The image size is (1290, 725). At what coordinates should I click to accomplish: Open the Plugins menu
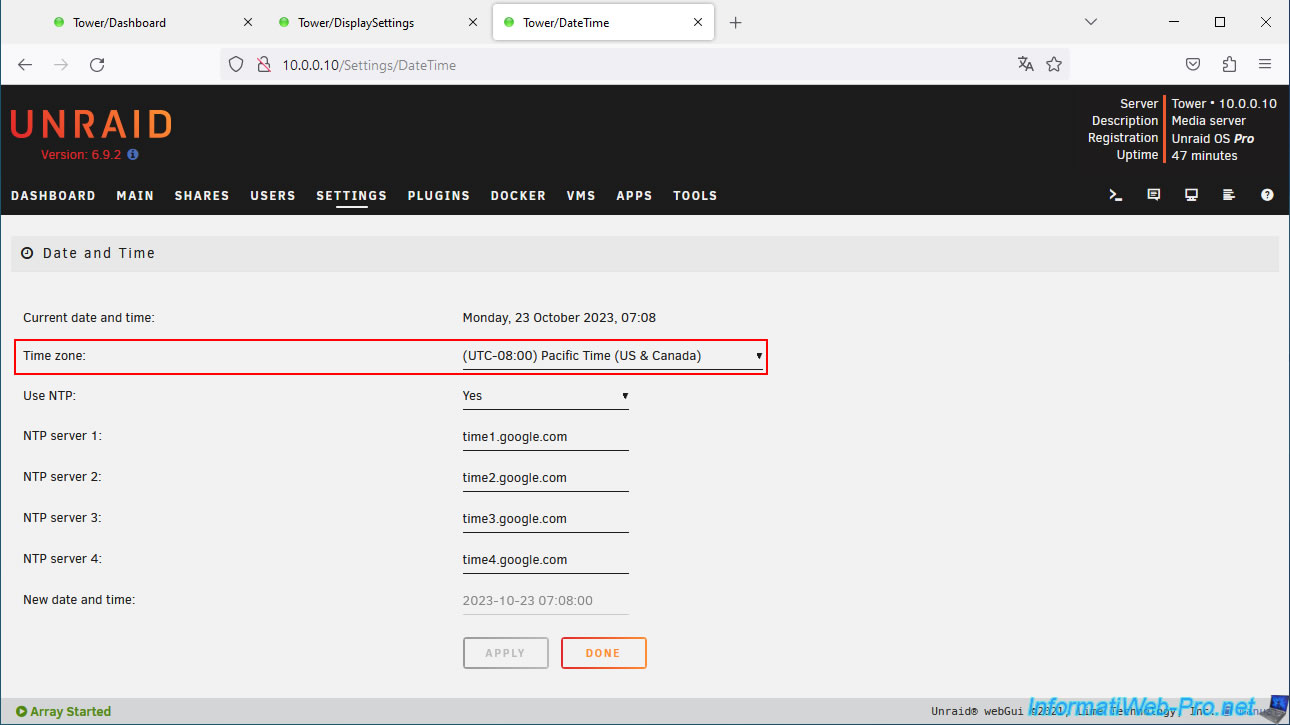pos(438,196)
